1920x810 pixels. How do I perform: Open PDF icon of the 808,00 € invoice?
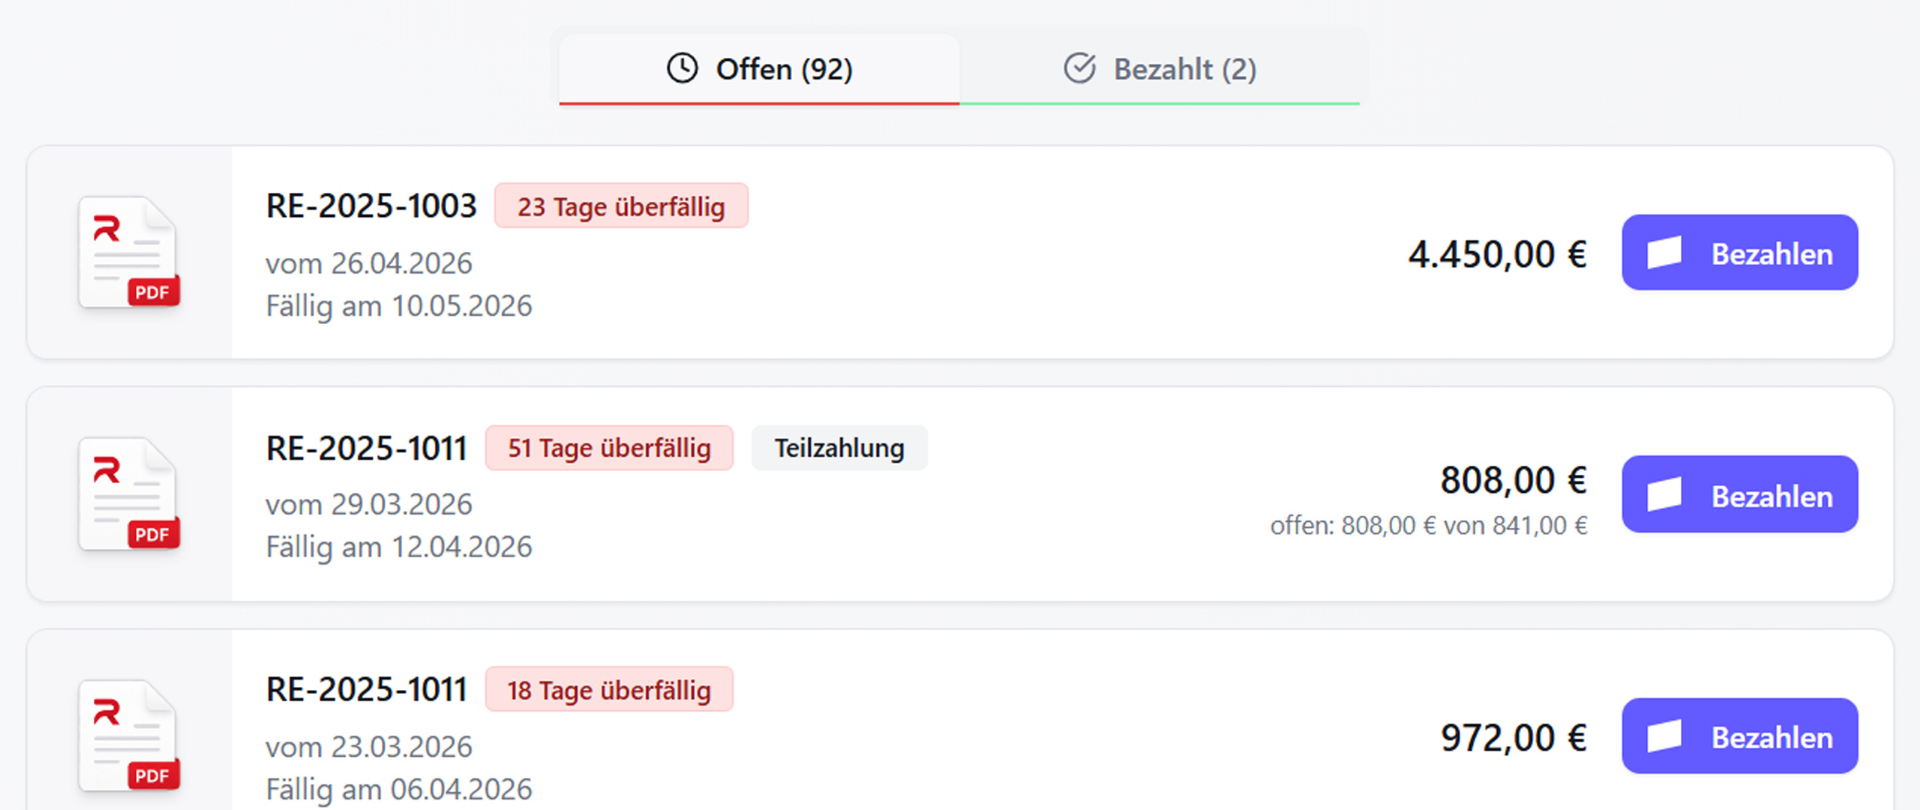click(x=129, y=494)
